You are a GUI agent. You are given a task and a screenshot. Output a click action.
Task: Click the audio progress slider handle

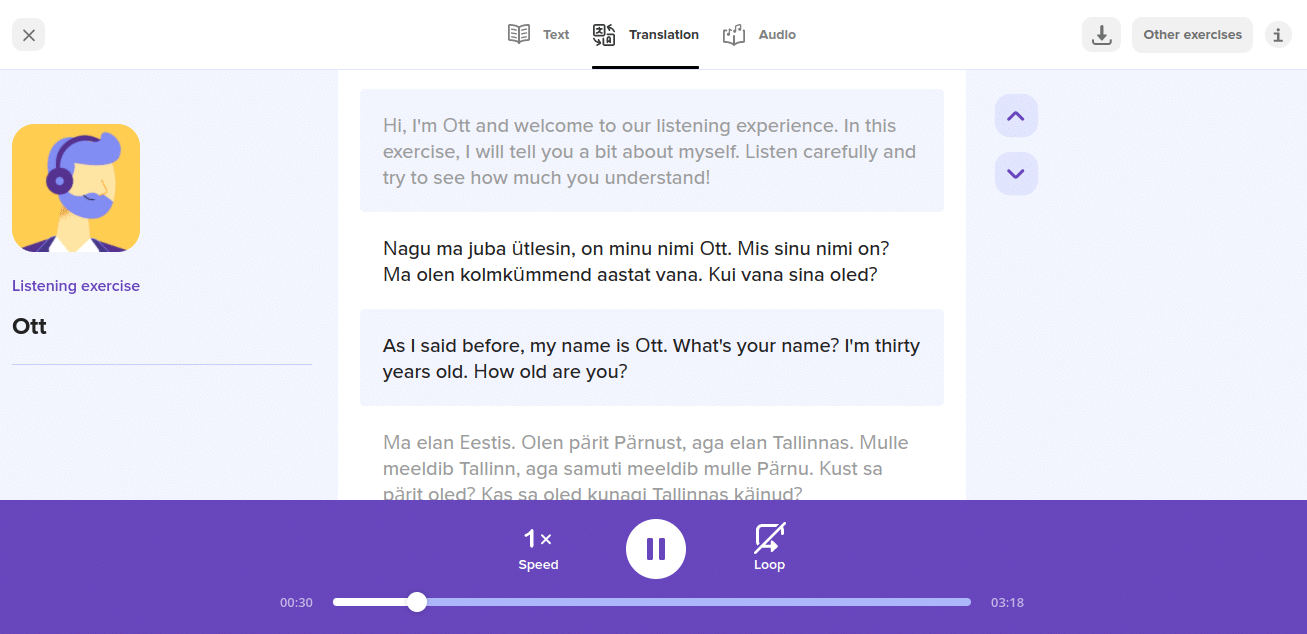tap(417, 602)
